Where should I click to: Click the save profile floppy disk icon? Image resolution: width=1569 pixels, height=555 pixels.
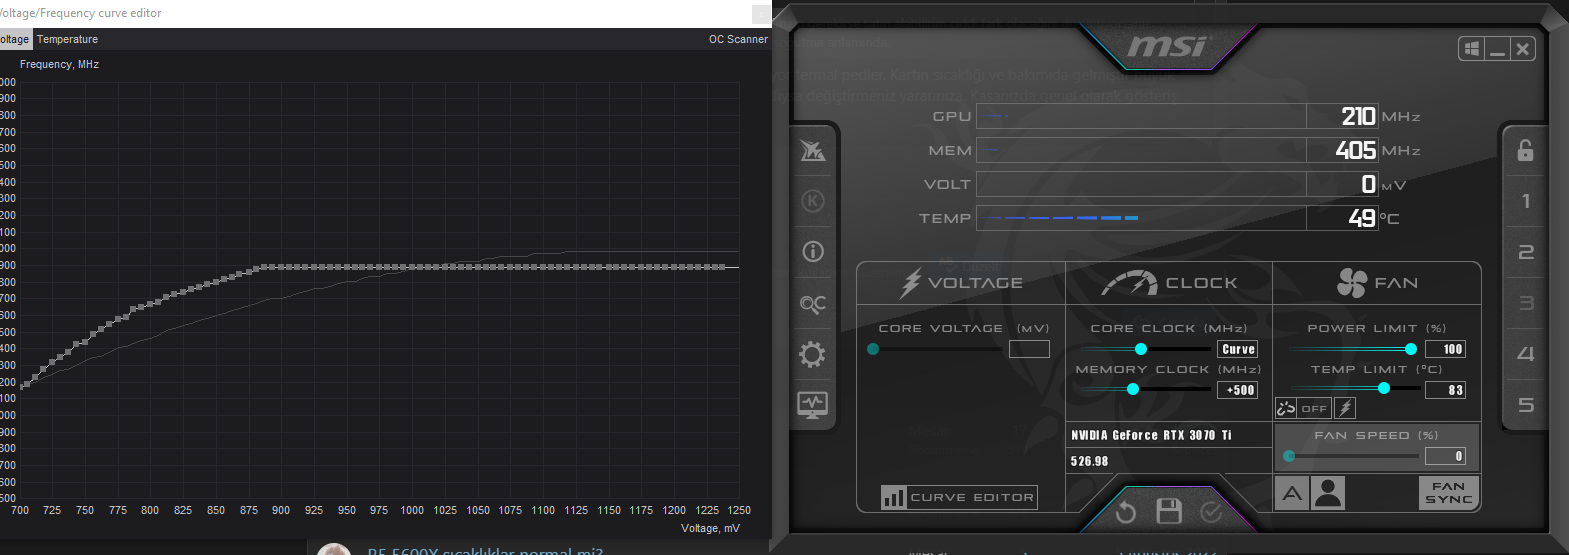click(1168, 512)
